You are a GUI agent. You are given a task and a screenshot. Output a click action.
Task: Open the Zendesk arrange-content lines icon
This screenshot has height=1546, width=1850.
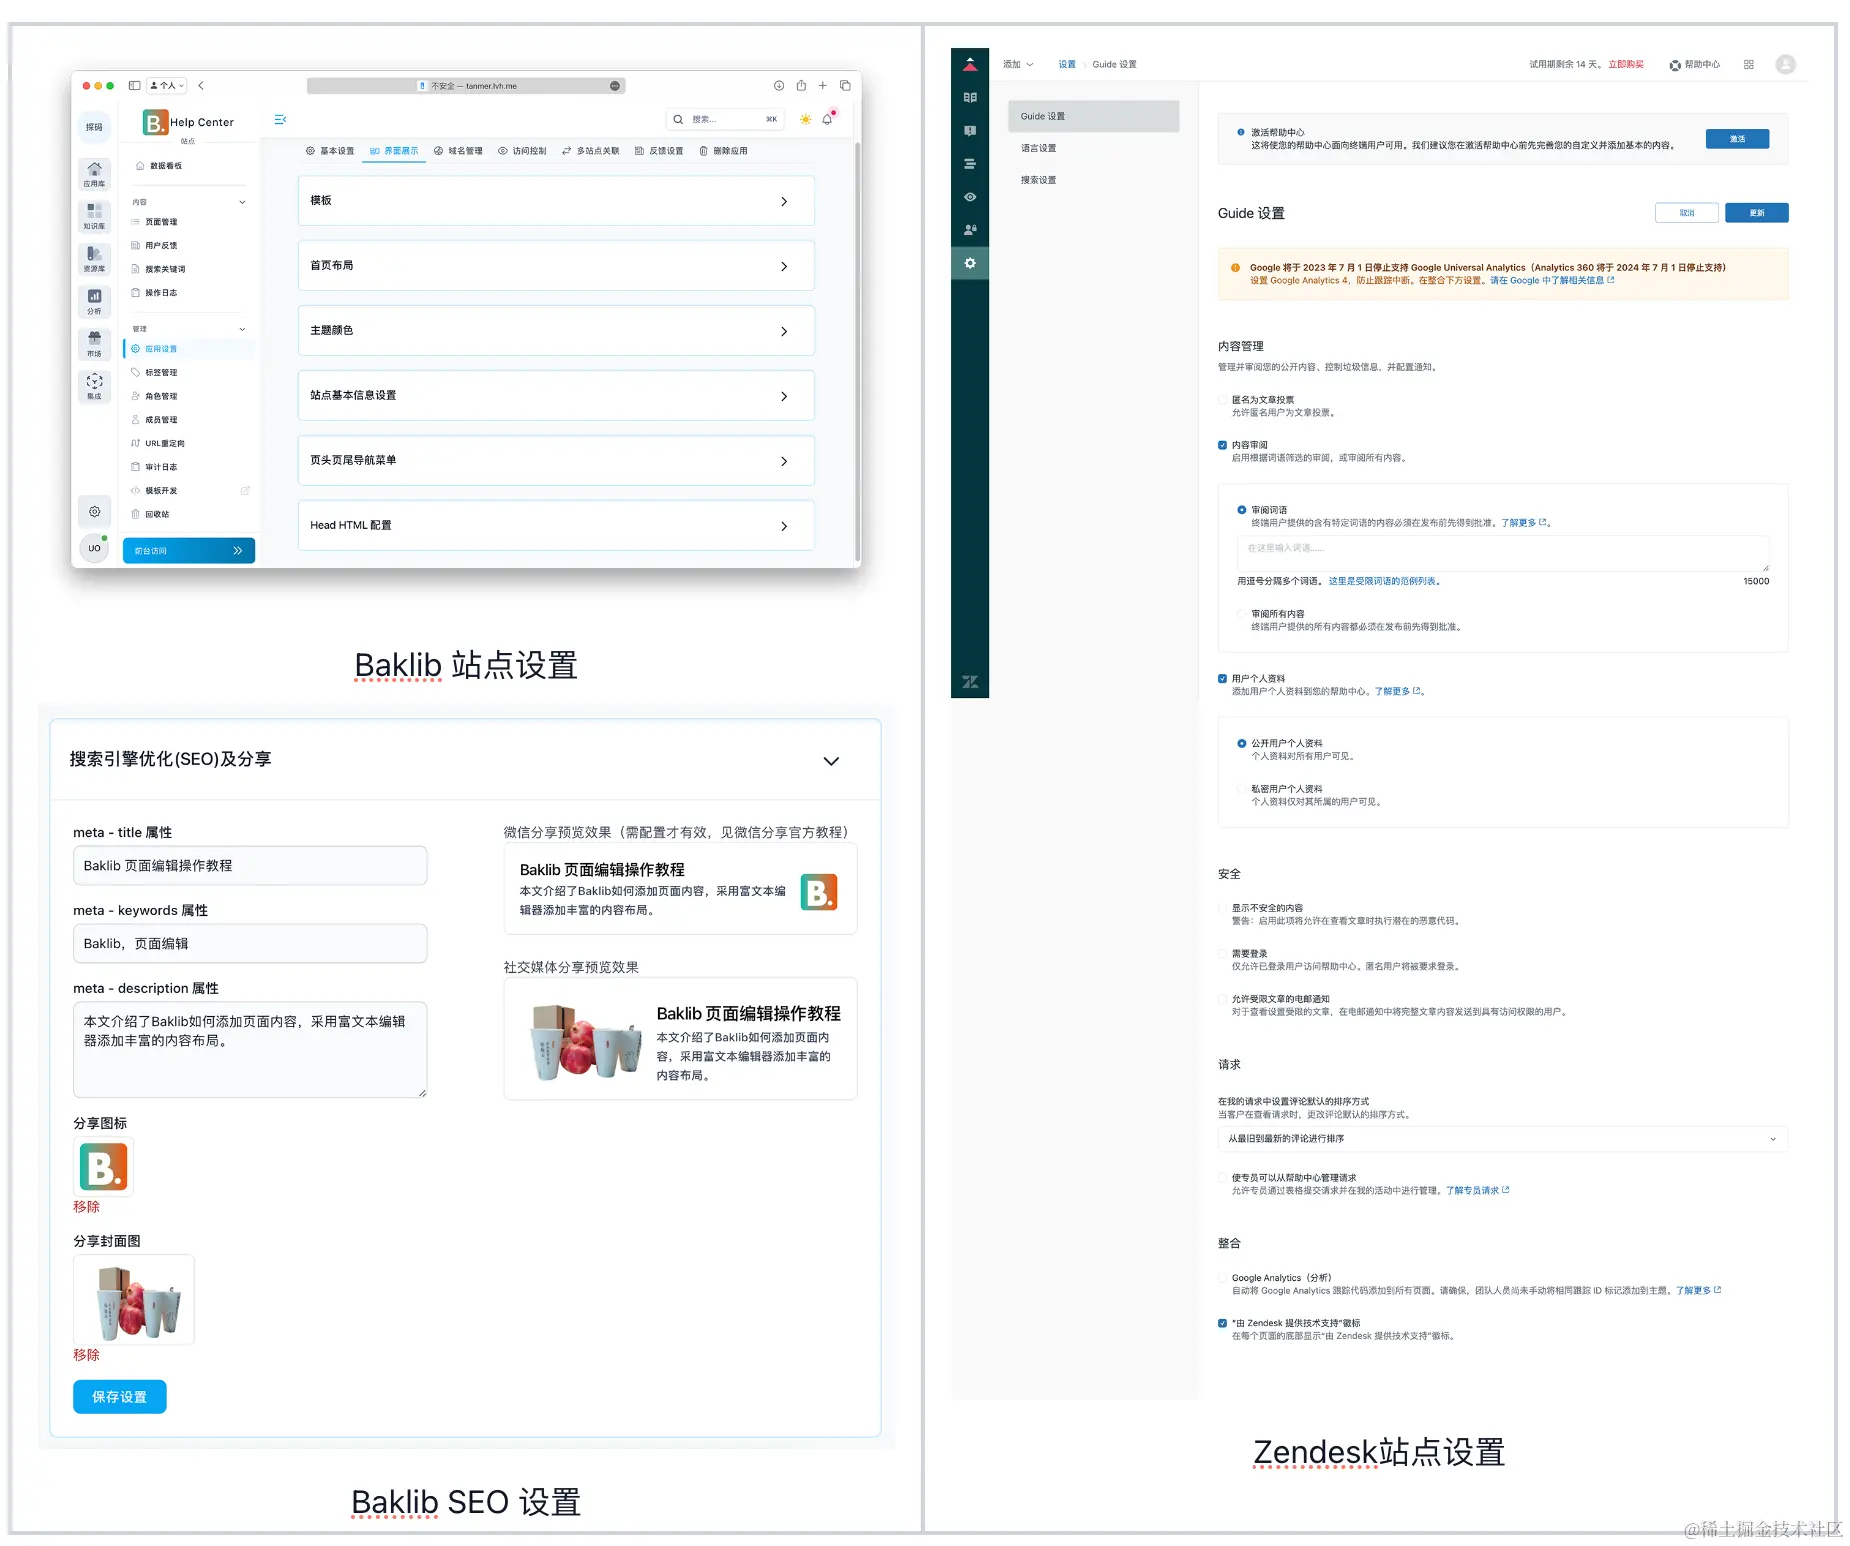970,164
